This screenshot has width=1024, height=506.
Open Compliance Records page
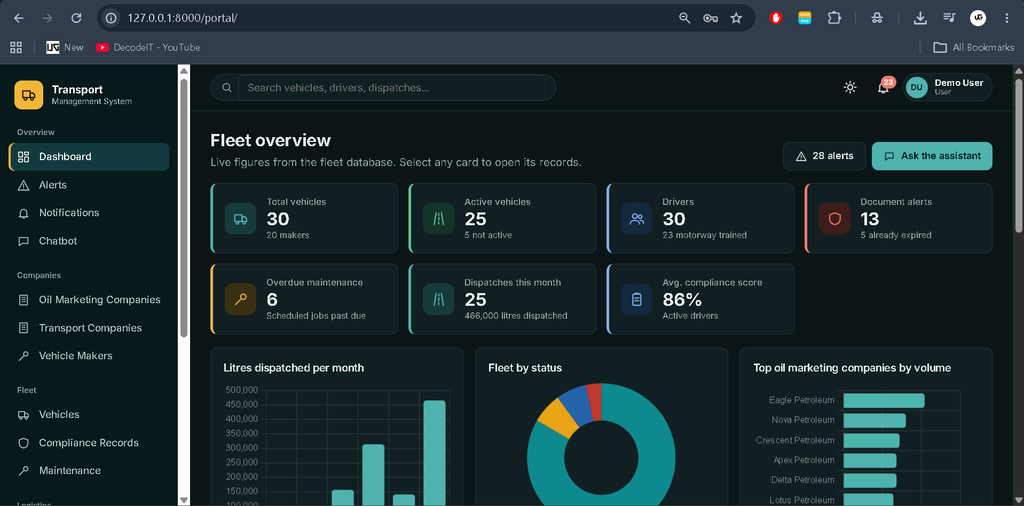coord(89,443)
